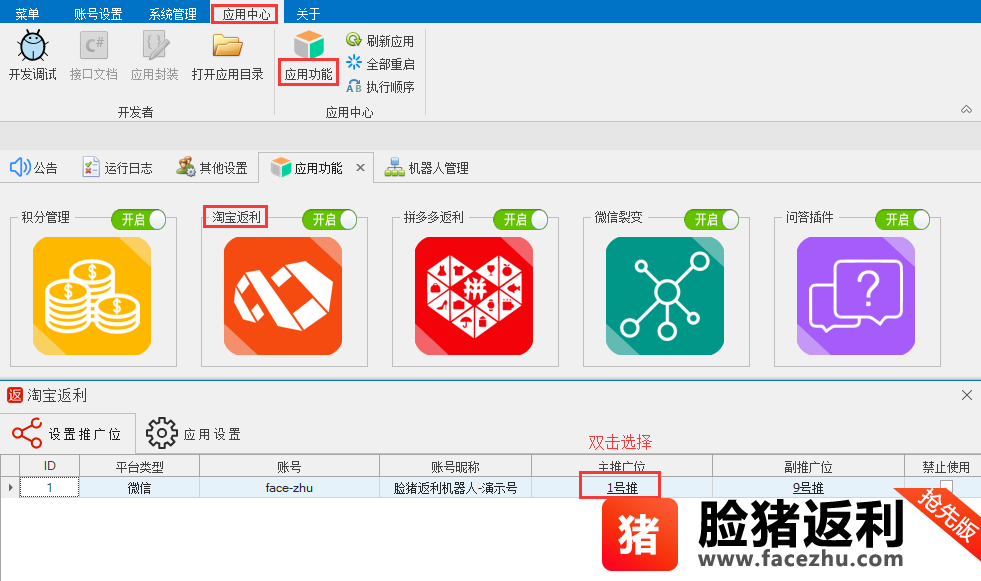Select the 脸猪返利机器人-演示号 nickname cell

(455, 488)
